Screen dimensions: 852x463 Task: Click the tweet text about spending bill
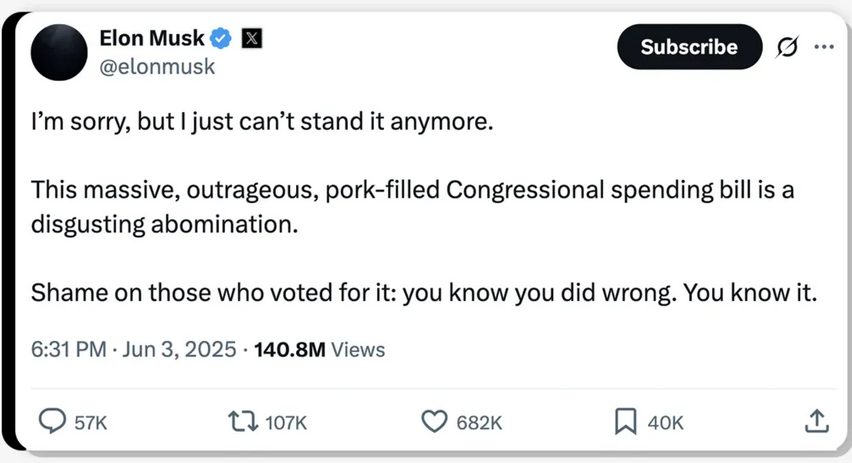pyautogui.click(x=412, y=207)
